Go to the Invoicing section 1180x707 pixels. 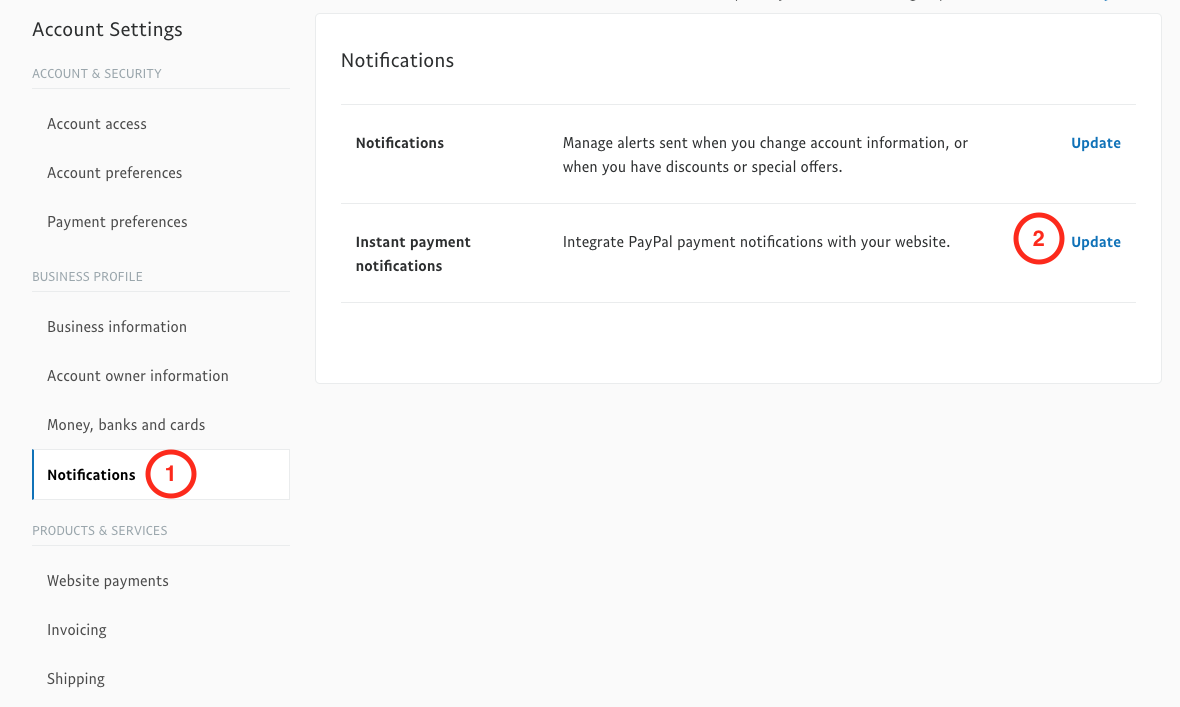77,630
